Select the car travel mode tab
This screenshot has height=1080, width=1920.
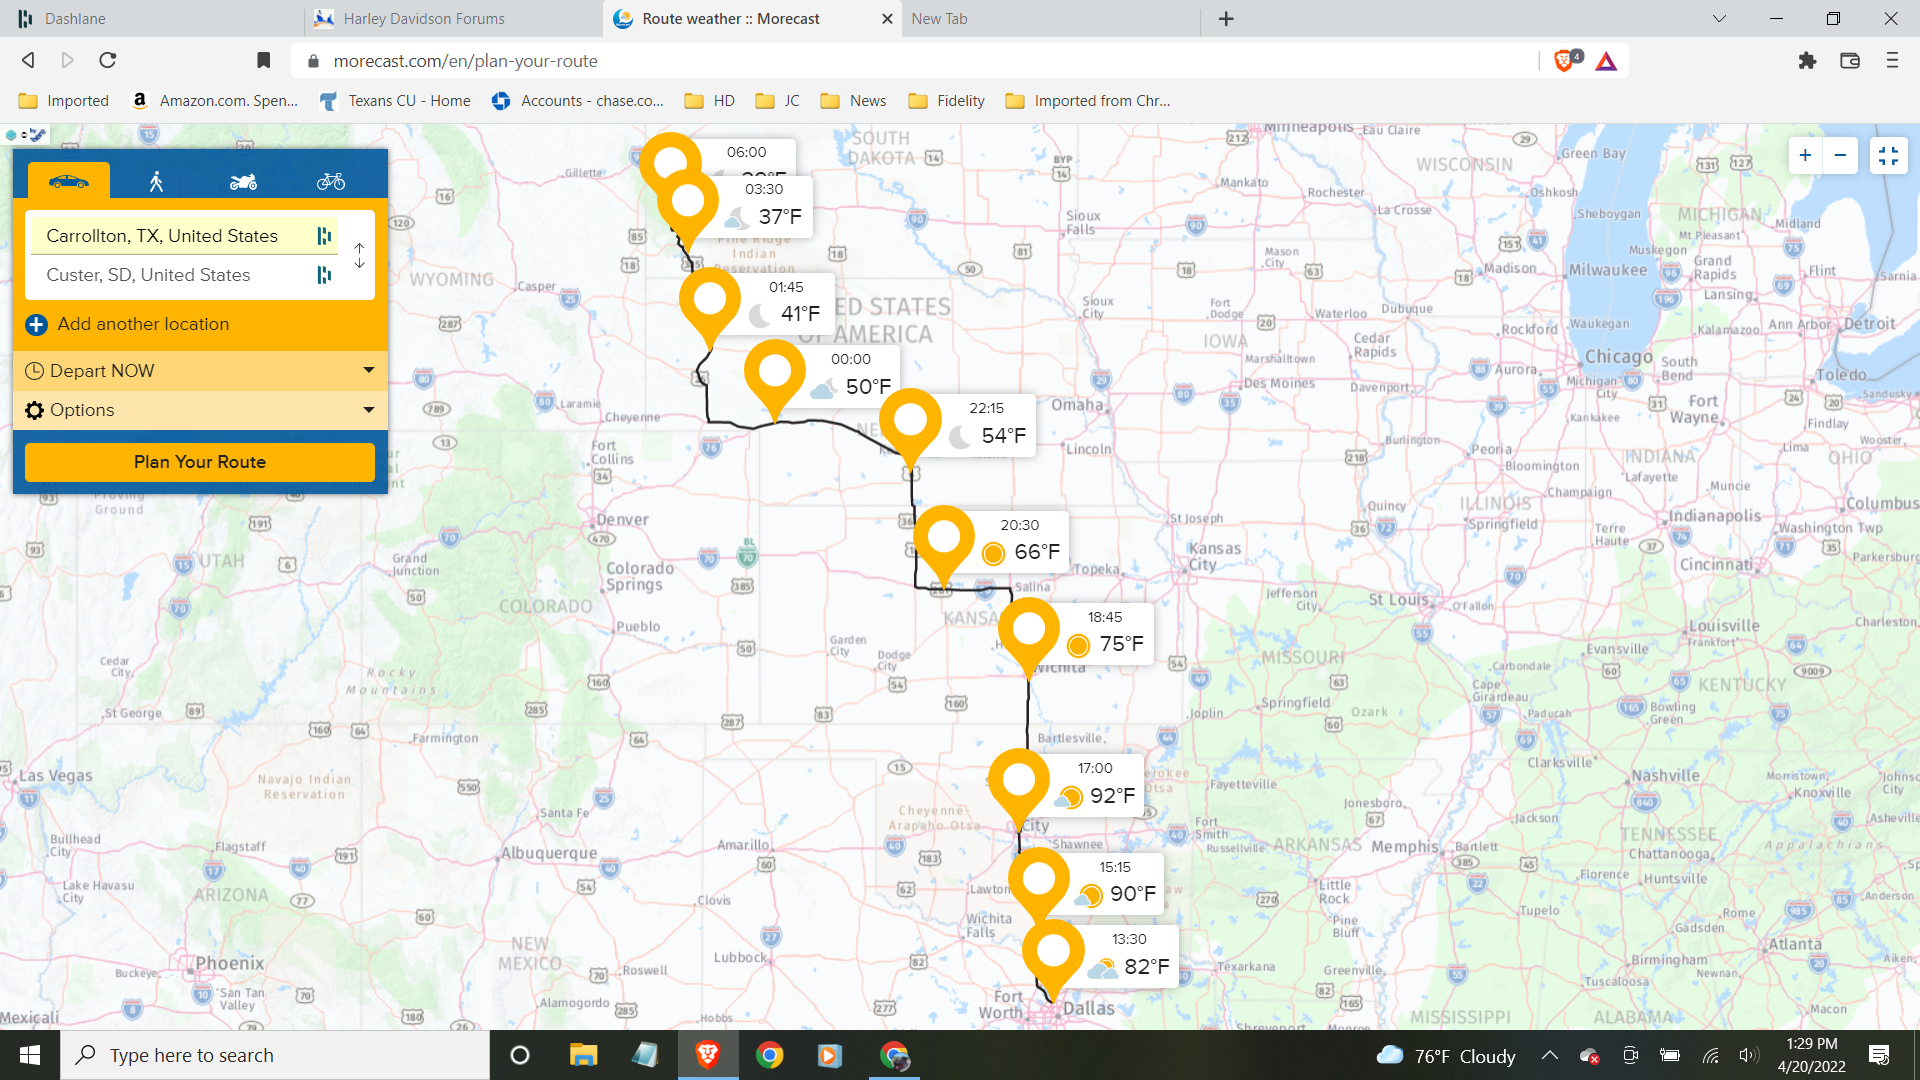coord(68,181)
